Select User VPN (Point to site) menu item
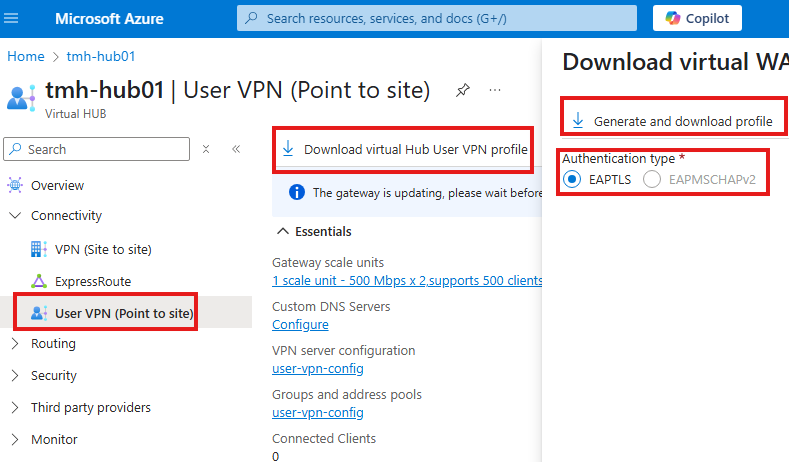 tap(124, 313)
